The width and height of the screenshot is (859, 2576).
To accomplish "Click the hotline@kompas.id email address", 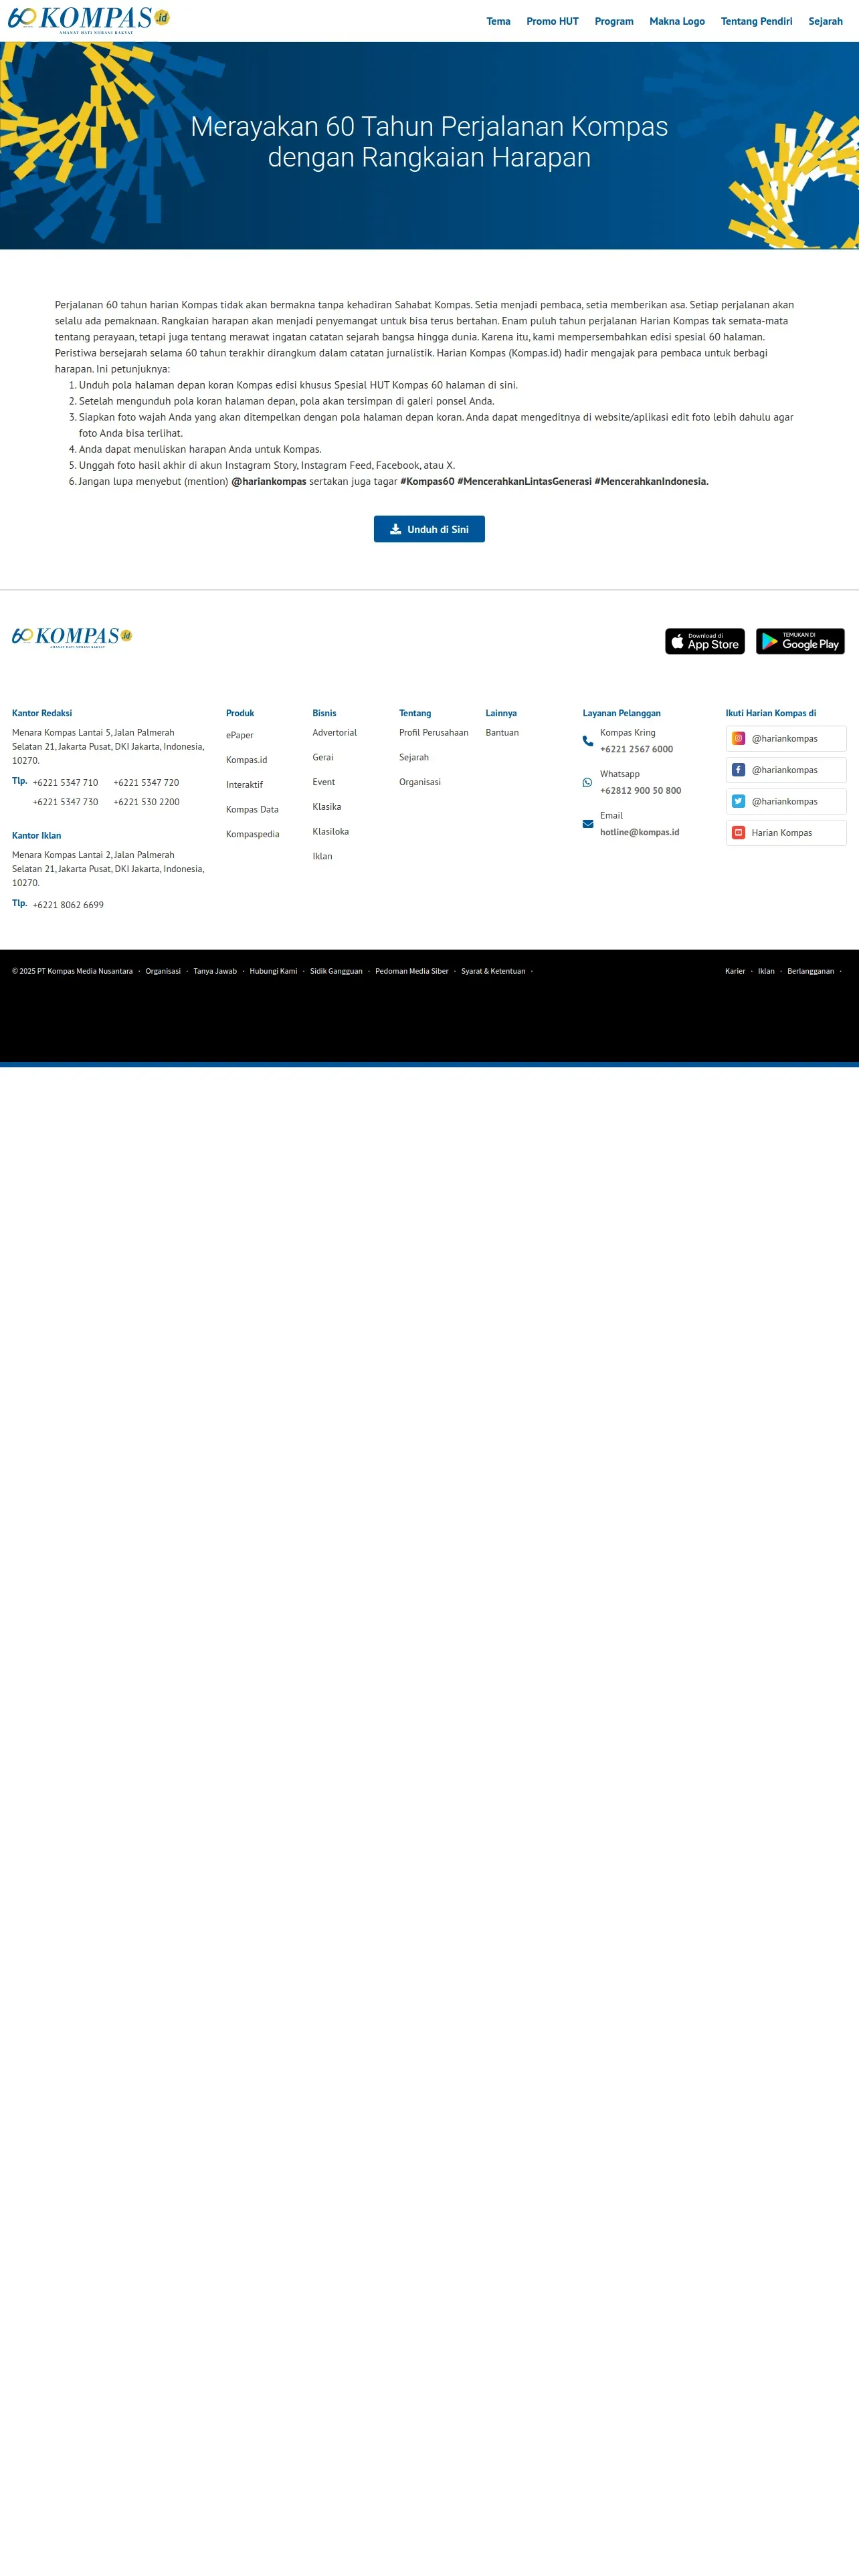I will click(639, 832).
